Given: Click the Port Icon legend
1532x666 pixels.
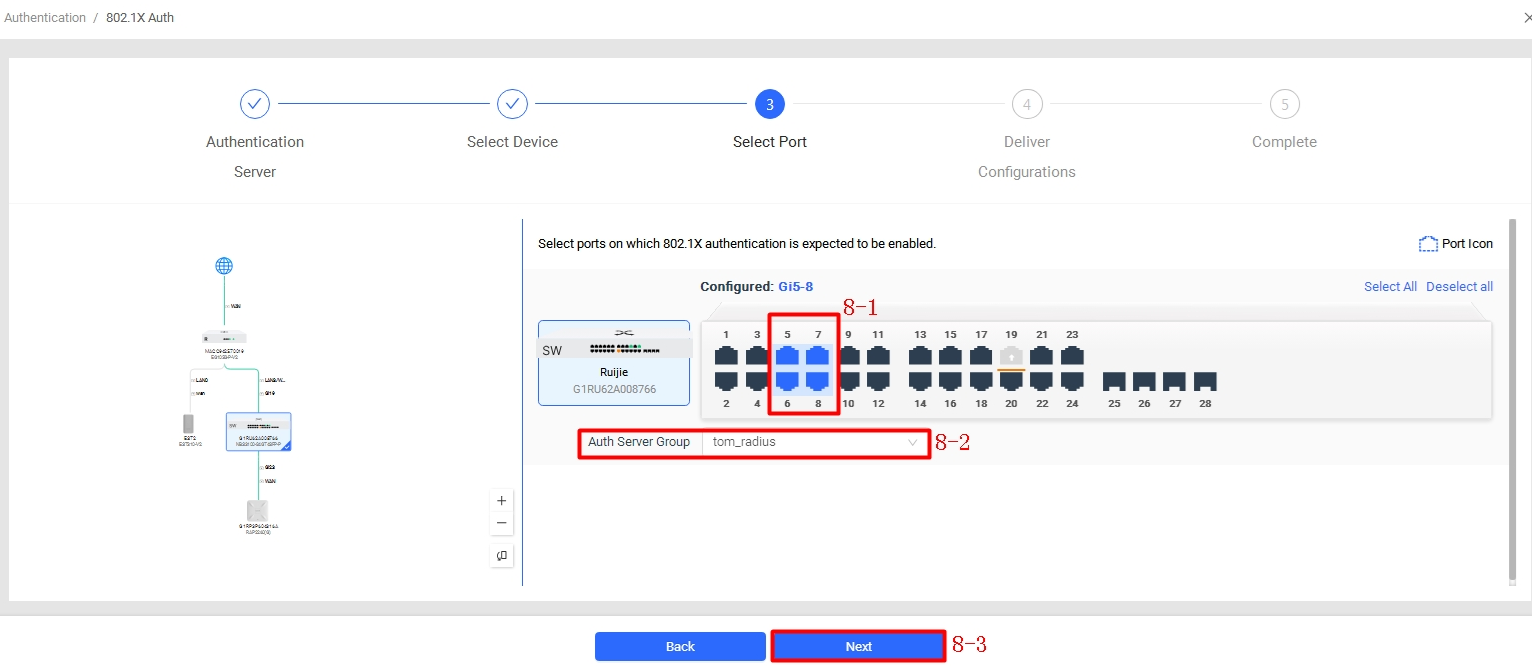Looking at the screenshot, I should point(1456,244).
